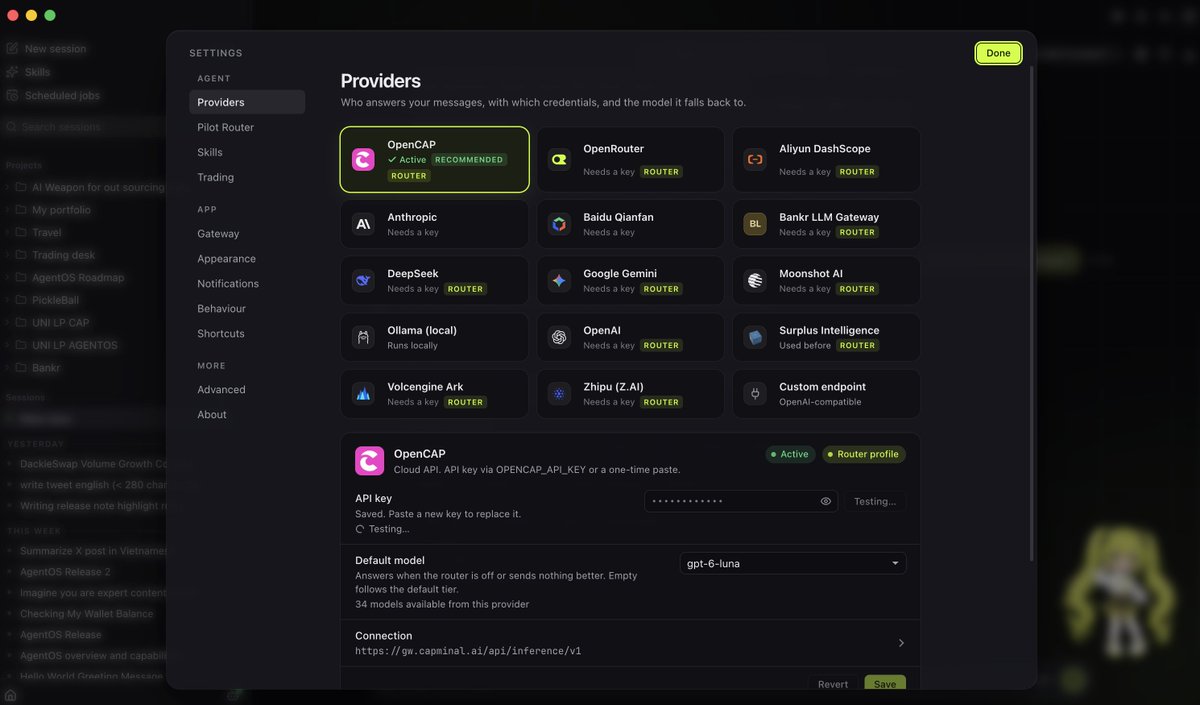Open the Gateway settings section
1200x705 pixels.
pos(247,233)
